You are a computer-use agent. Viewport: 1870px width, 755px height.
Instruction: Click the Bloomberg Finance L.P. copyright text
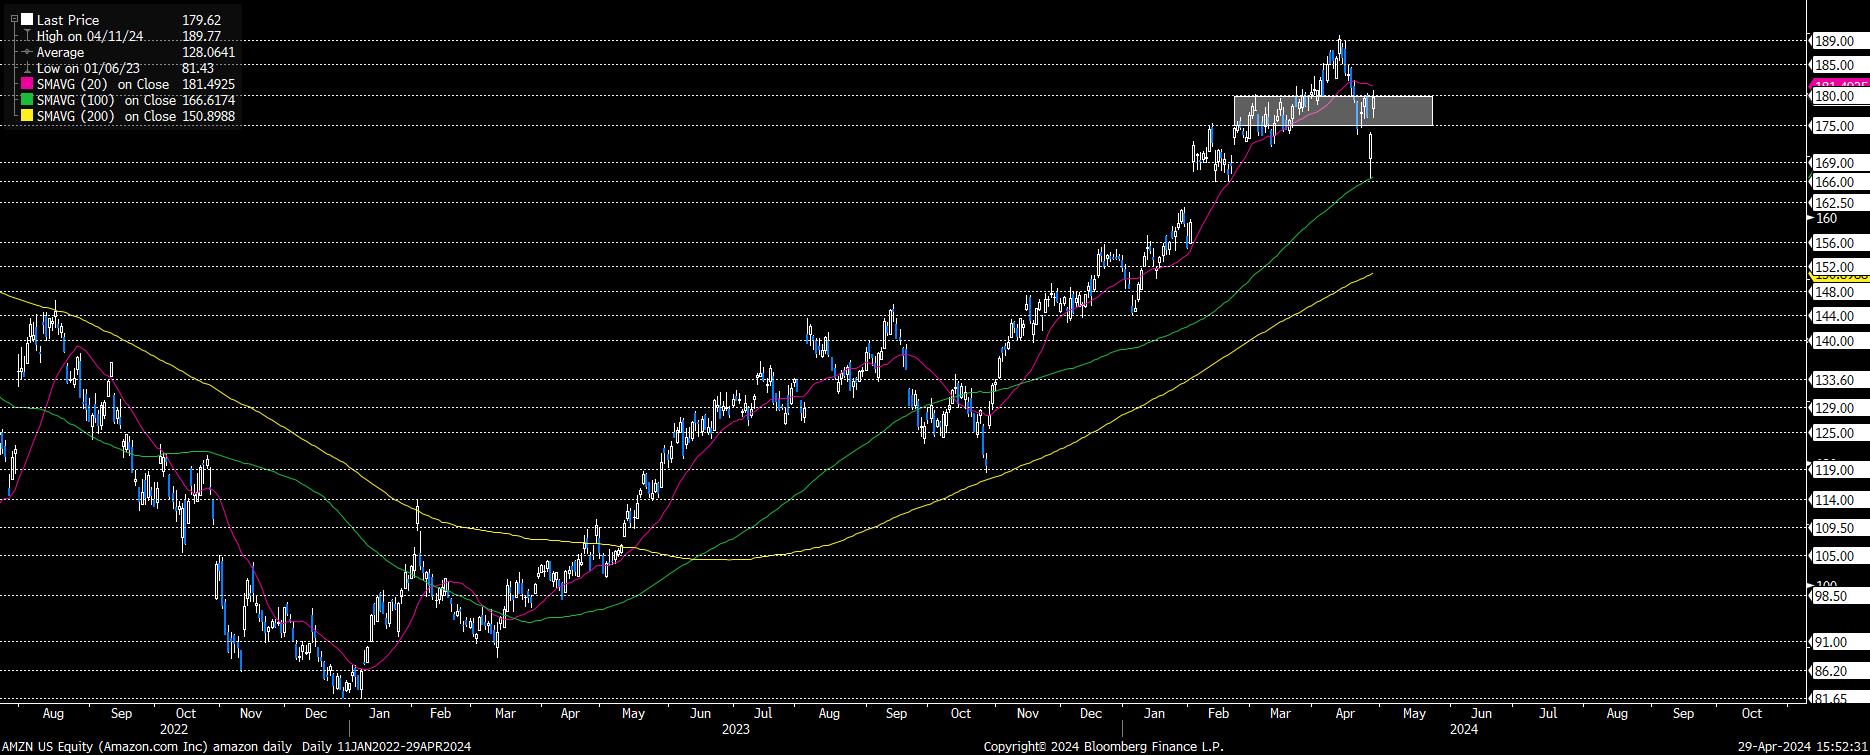pyautogui.click(x=1103, y=747)
